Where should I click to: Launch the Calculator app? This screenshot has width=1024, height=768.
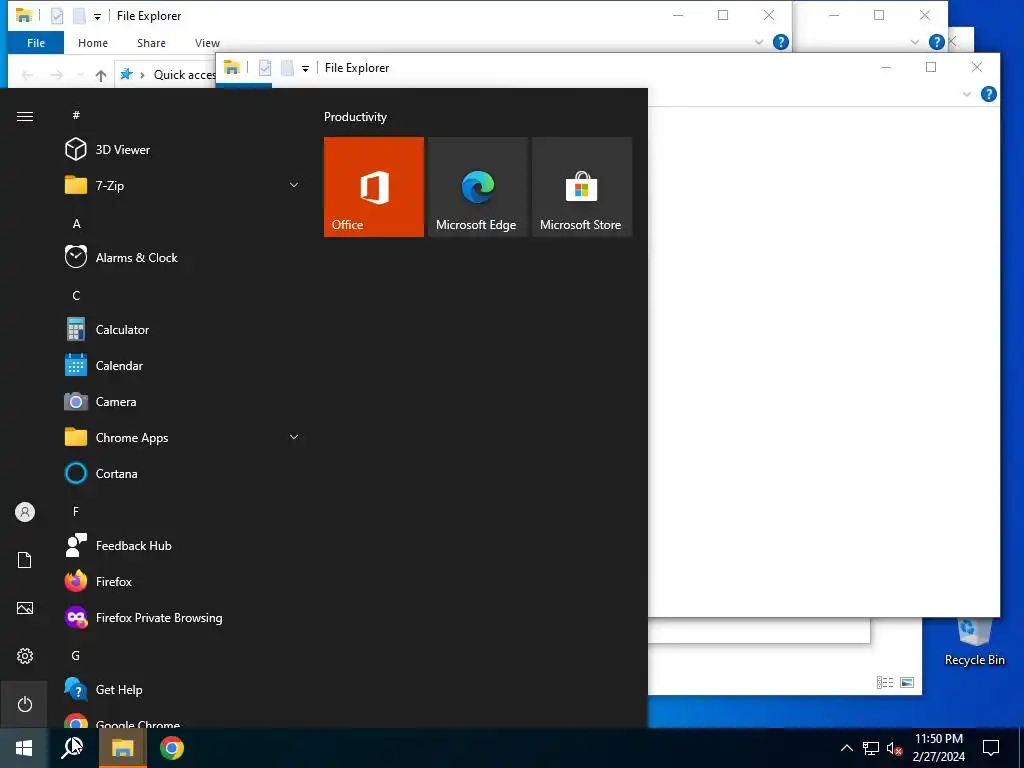183,330
